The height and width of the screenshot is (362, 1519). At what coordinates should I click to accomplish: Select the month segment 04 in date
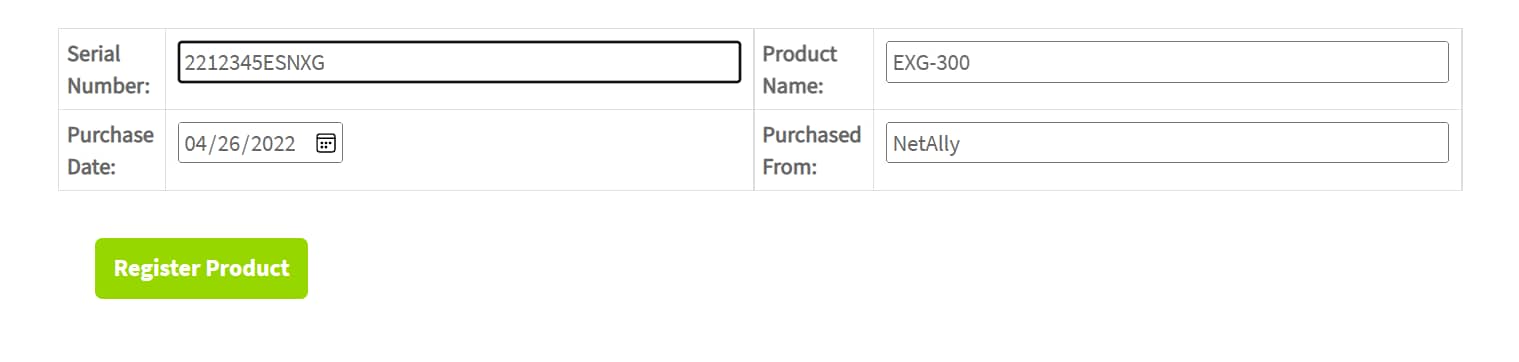coord(196,144)
